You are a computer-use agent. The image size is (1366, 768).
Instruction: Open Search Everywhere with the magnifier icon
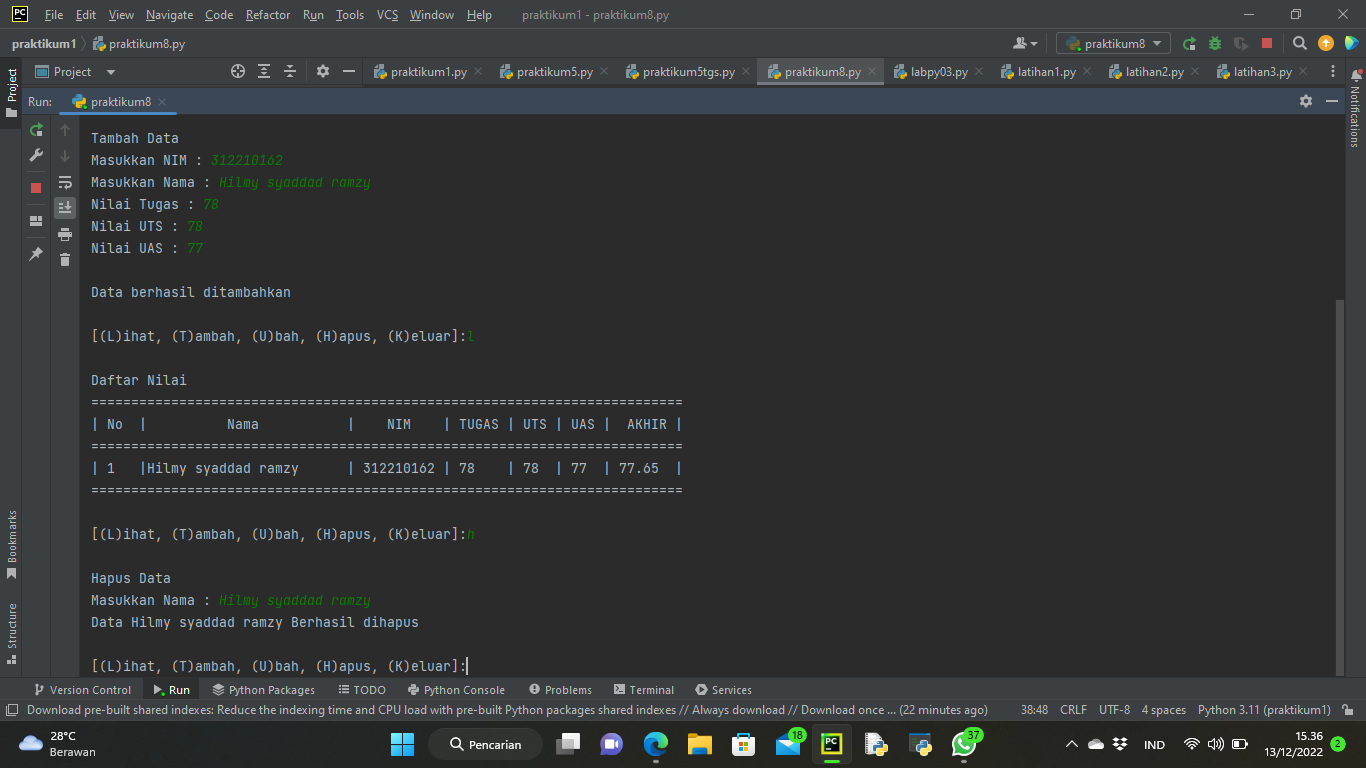(x=1300, y=43)
